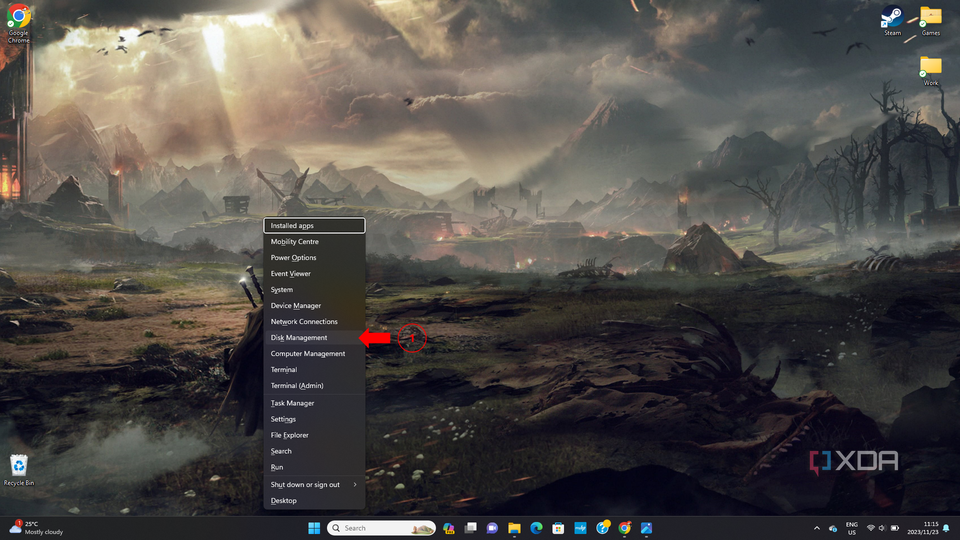Launch Microsoft Edge from taskbar
The image size is (960, 540).
pyautogui.click(x=536, y=528)
